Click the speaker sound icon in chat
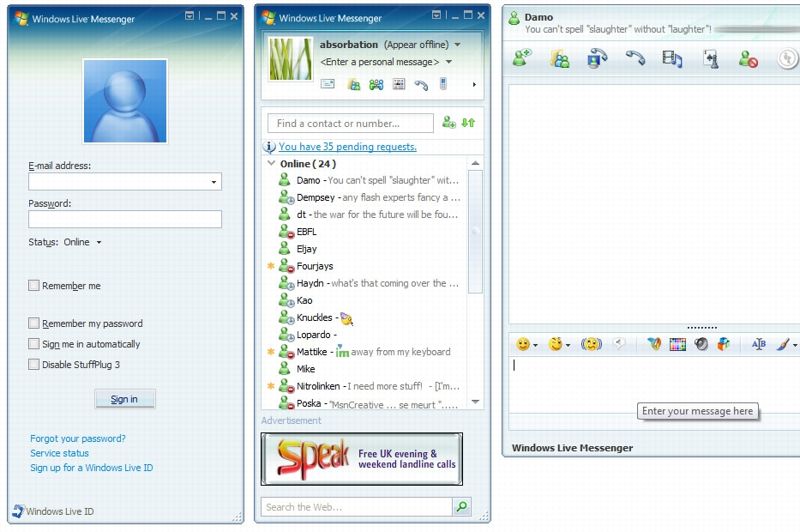The image size is (800, 532). (x=701, y=344)
